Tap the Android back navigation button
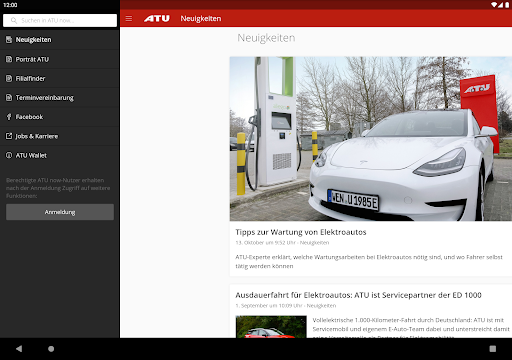 [x=19, y=349]
